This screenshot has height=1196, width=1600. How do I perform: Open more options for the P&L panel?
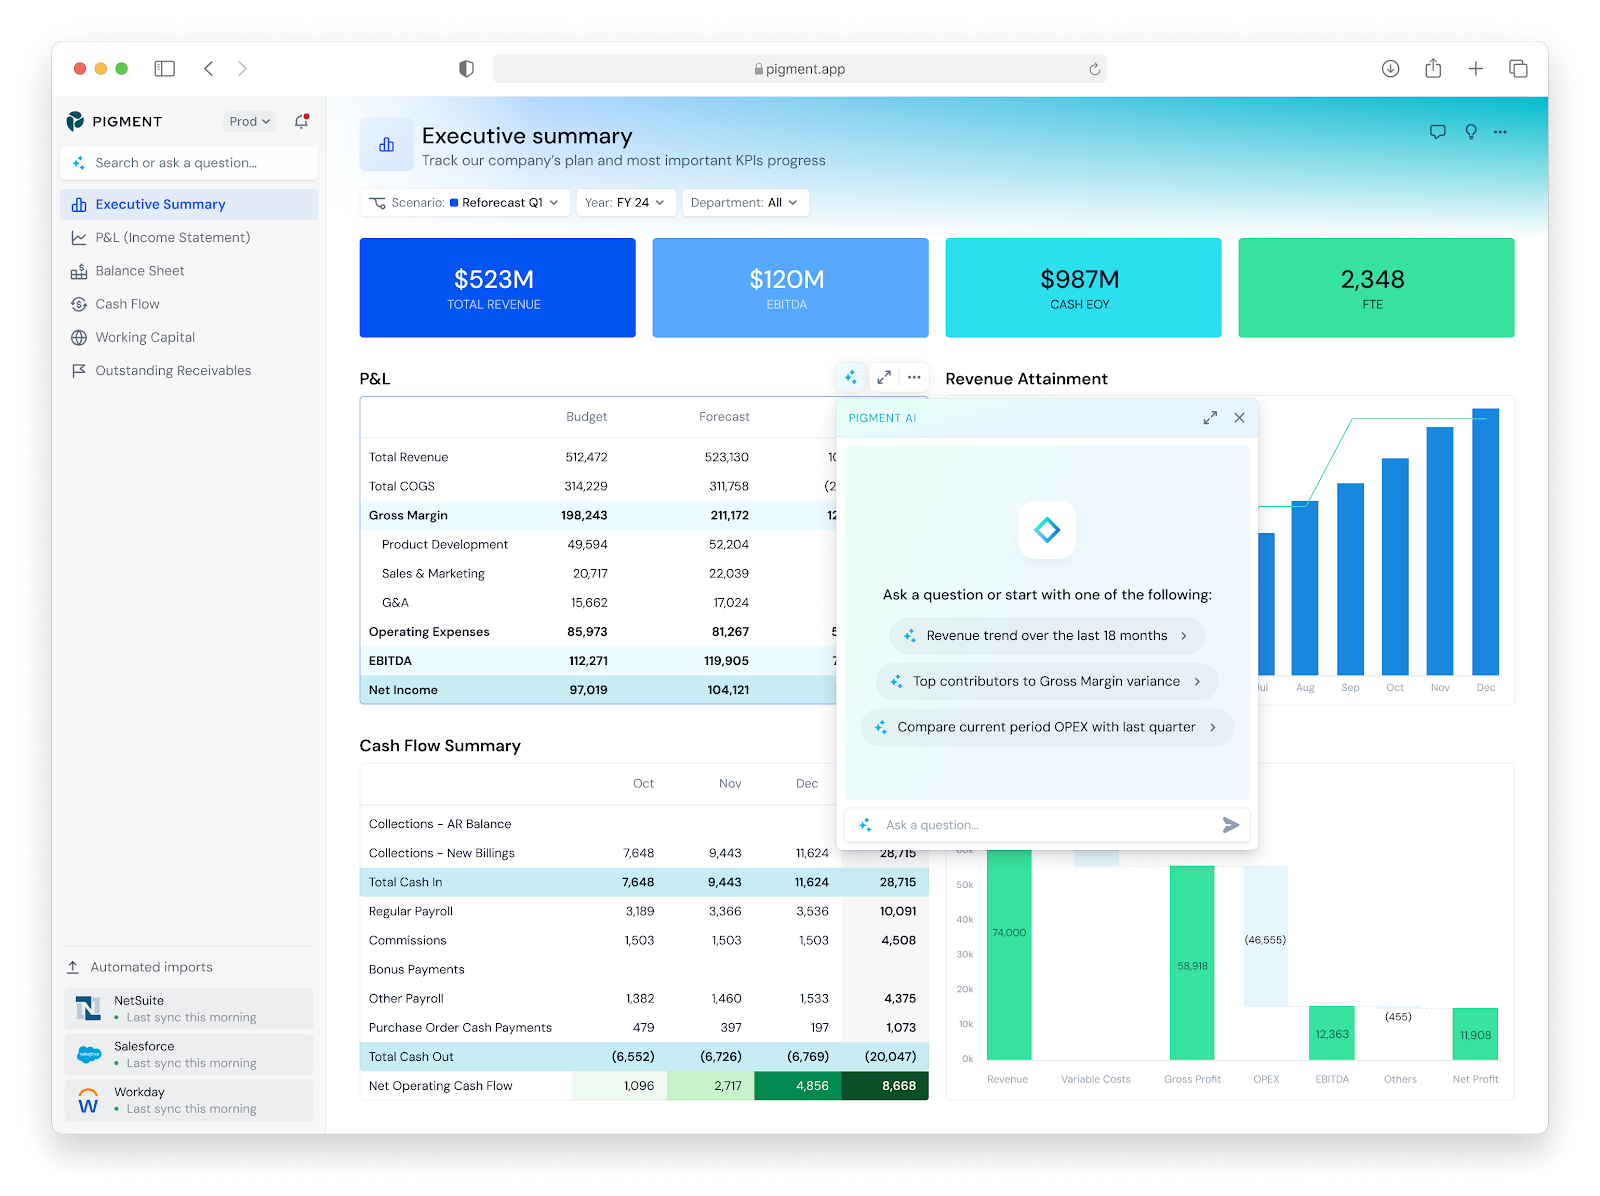(914, 377)
